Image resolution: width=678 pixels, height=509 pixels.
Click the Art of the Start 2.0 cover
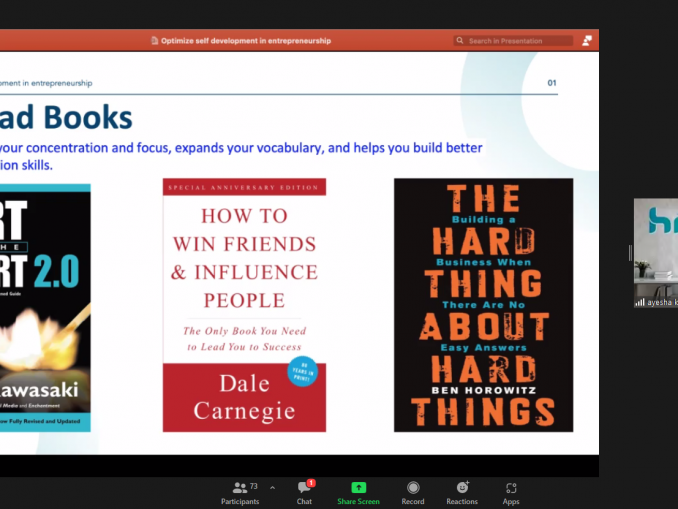(x=45, y=308)
